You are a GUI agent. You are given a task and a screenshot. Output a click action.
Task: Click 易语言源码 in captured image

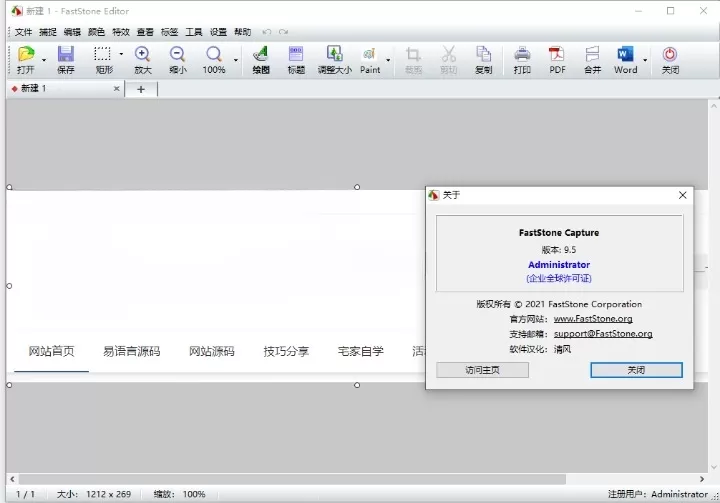(131, 351)
